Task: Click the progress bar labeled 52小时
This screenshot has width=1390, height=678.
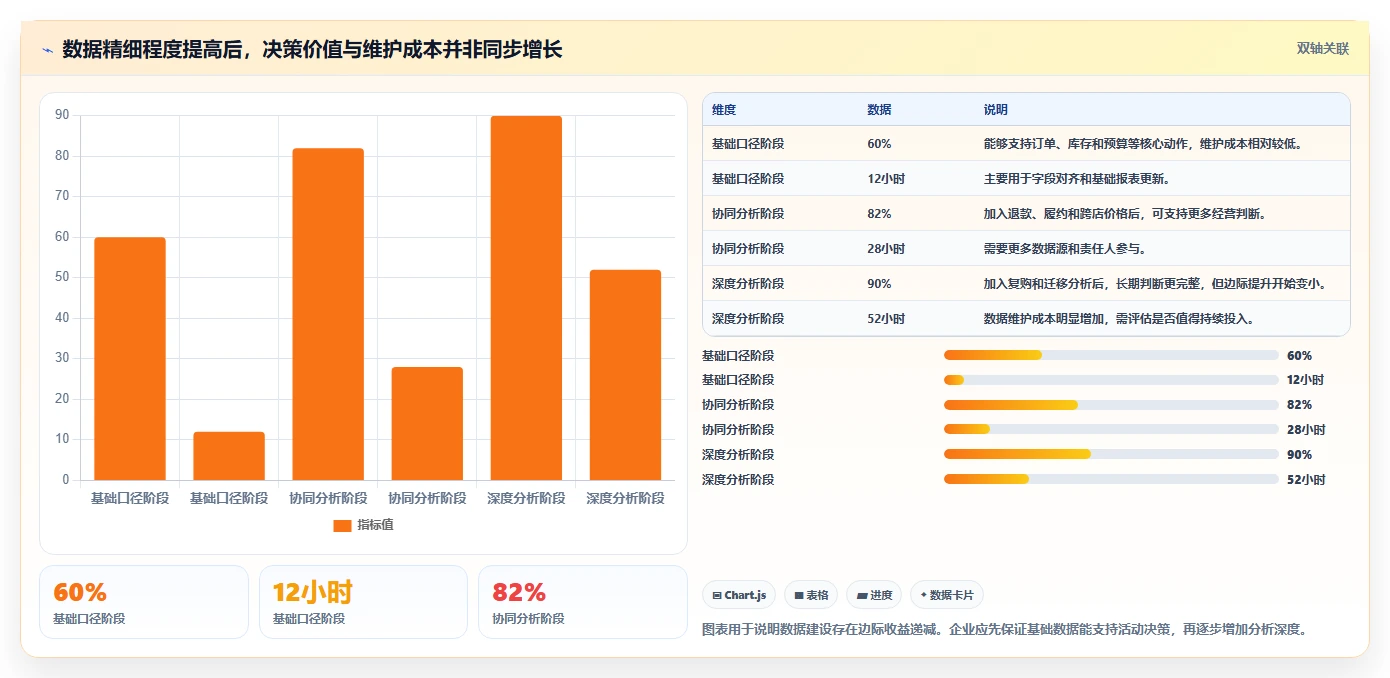Action: click(1111, 480)
